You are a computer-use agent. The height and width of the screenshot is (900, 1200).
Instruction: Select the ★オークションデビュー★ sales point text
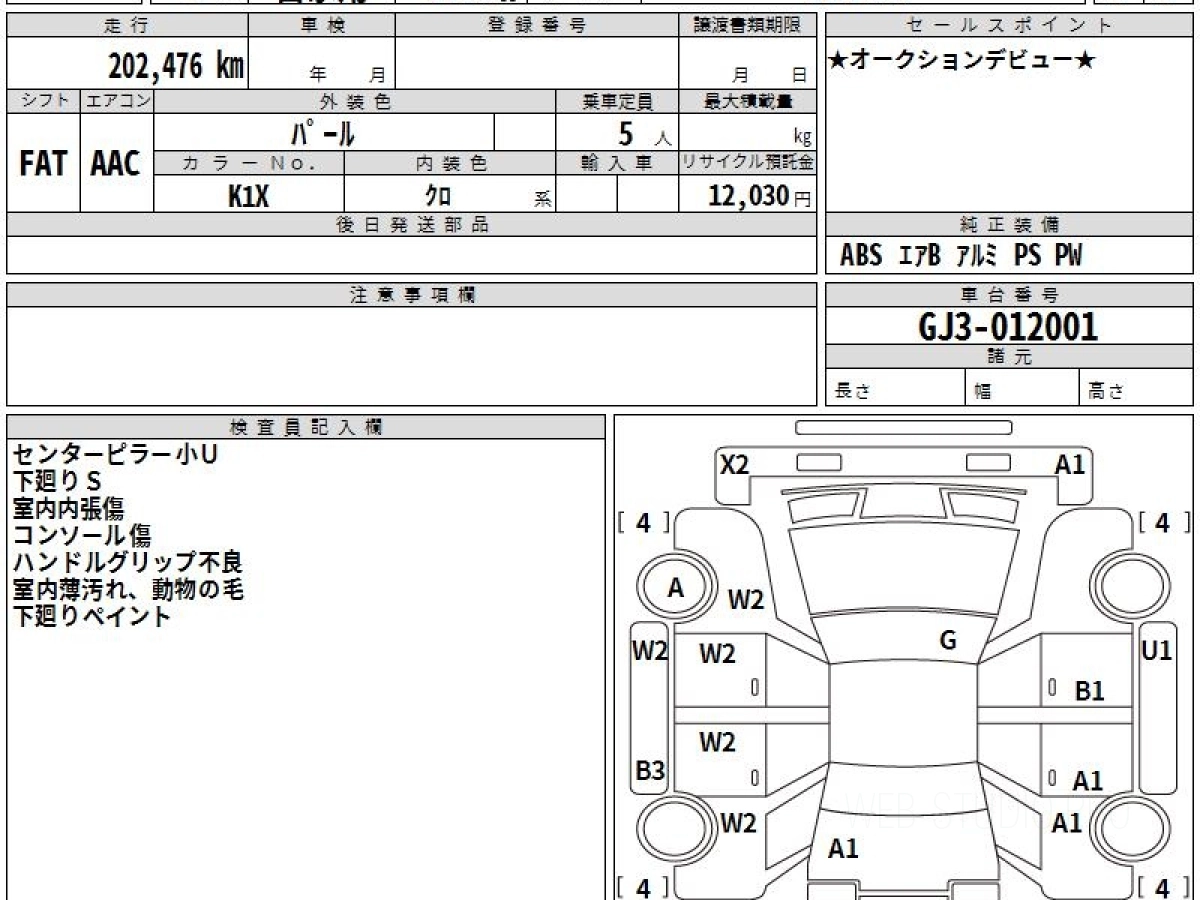click(962, 61)
